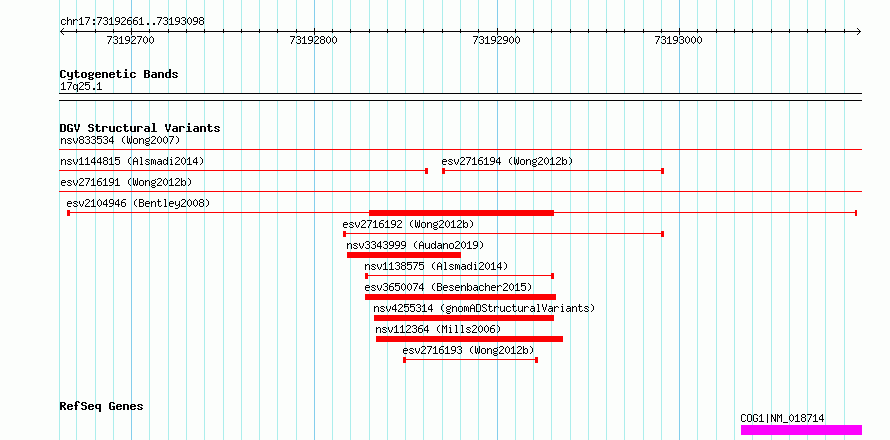Image resolution: width=890 pixels, height=440 pixels.
Task: Open variant esv2716193 (Wong2012b) label
Action: (468, 350)
